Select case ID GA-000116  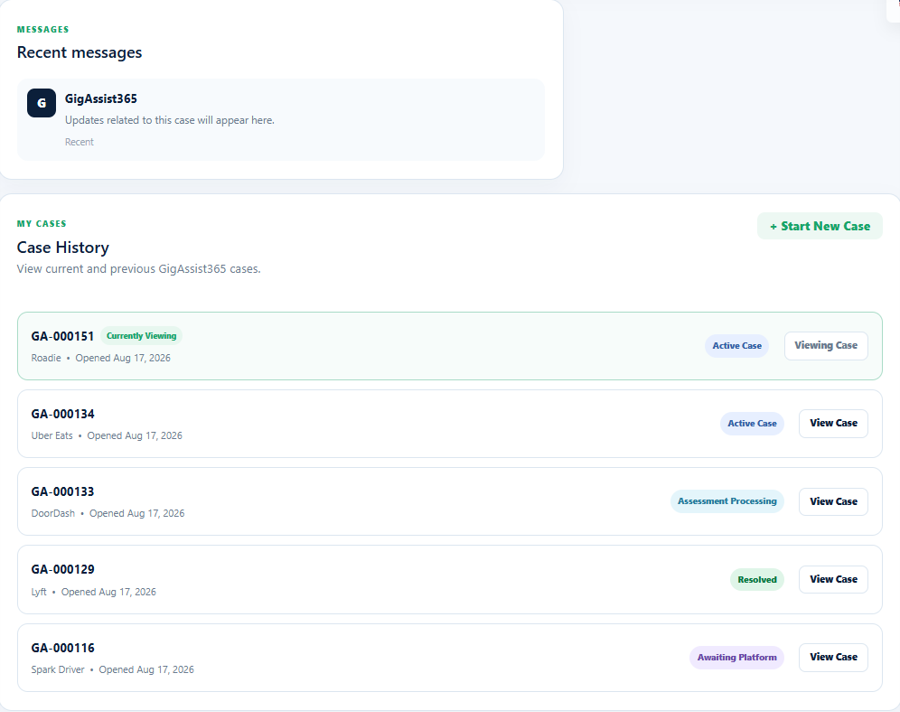pos(63,648)
